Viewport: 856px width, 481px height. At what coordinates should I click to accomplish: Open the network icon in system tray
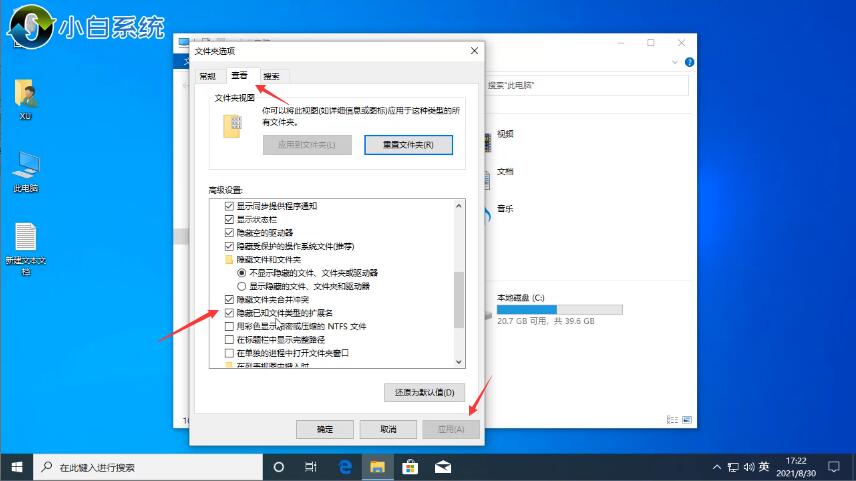pos(733,467)
